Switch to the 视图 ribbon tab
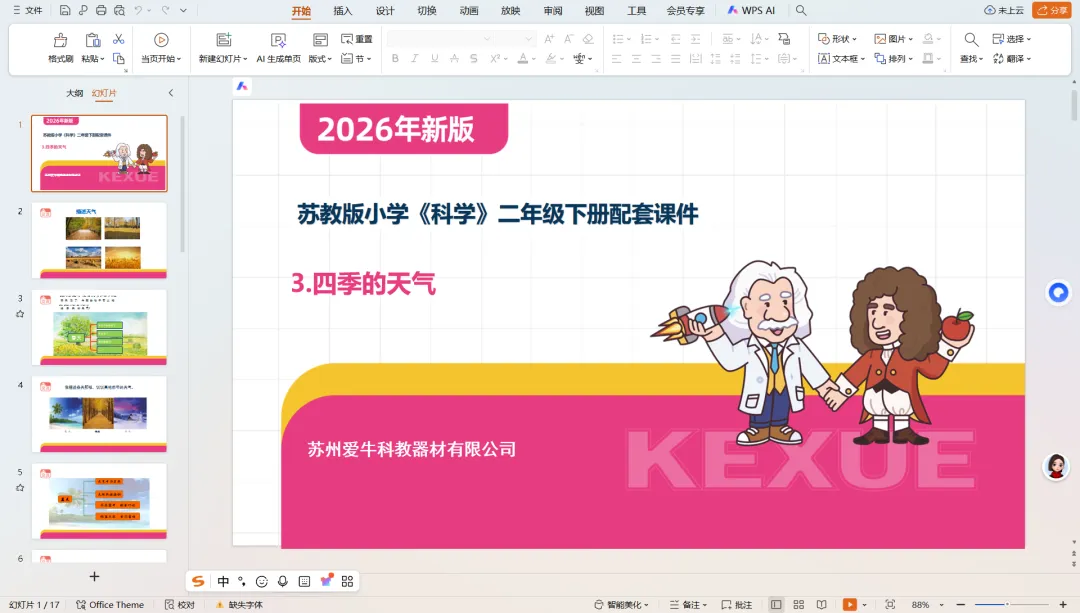 pos(594,10)
